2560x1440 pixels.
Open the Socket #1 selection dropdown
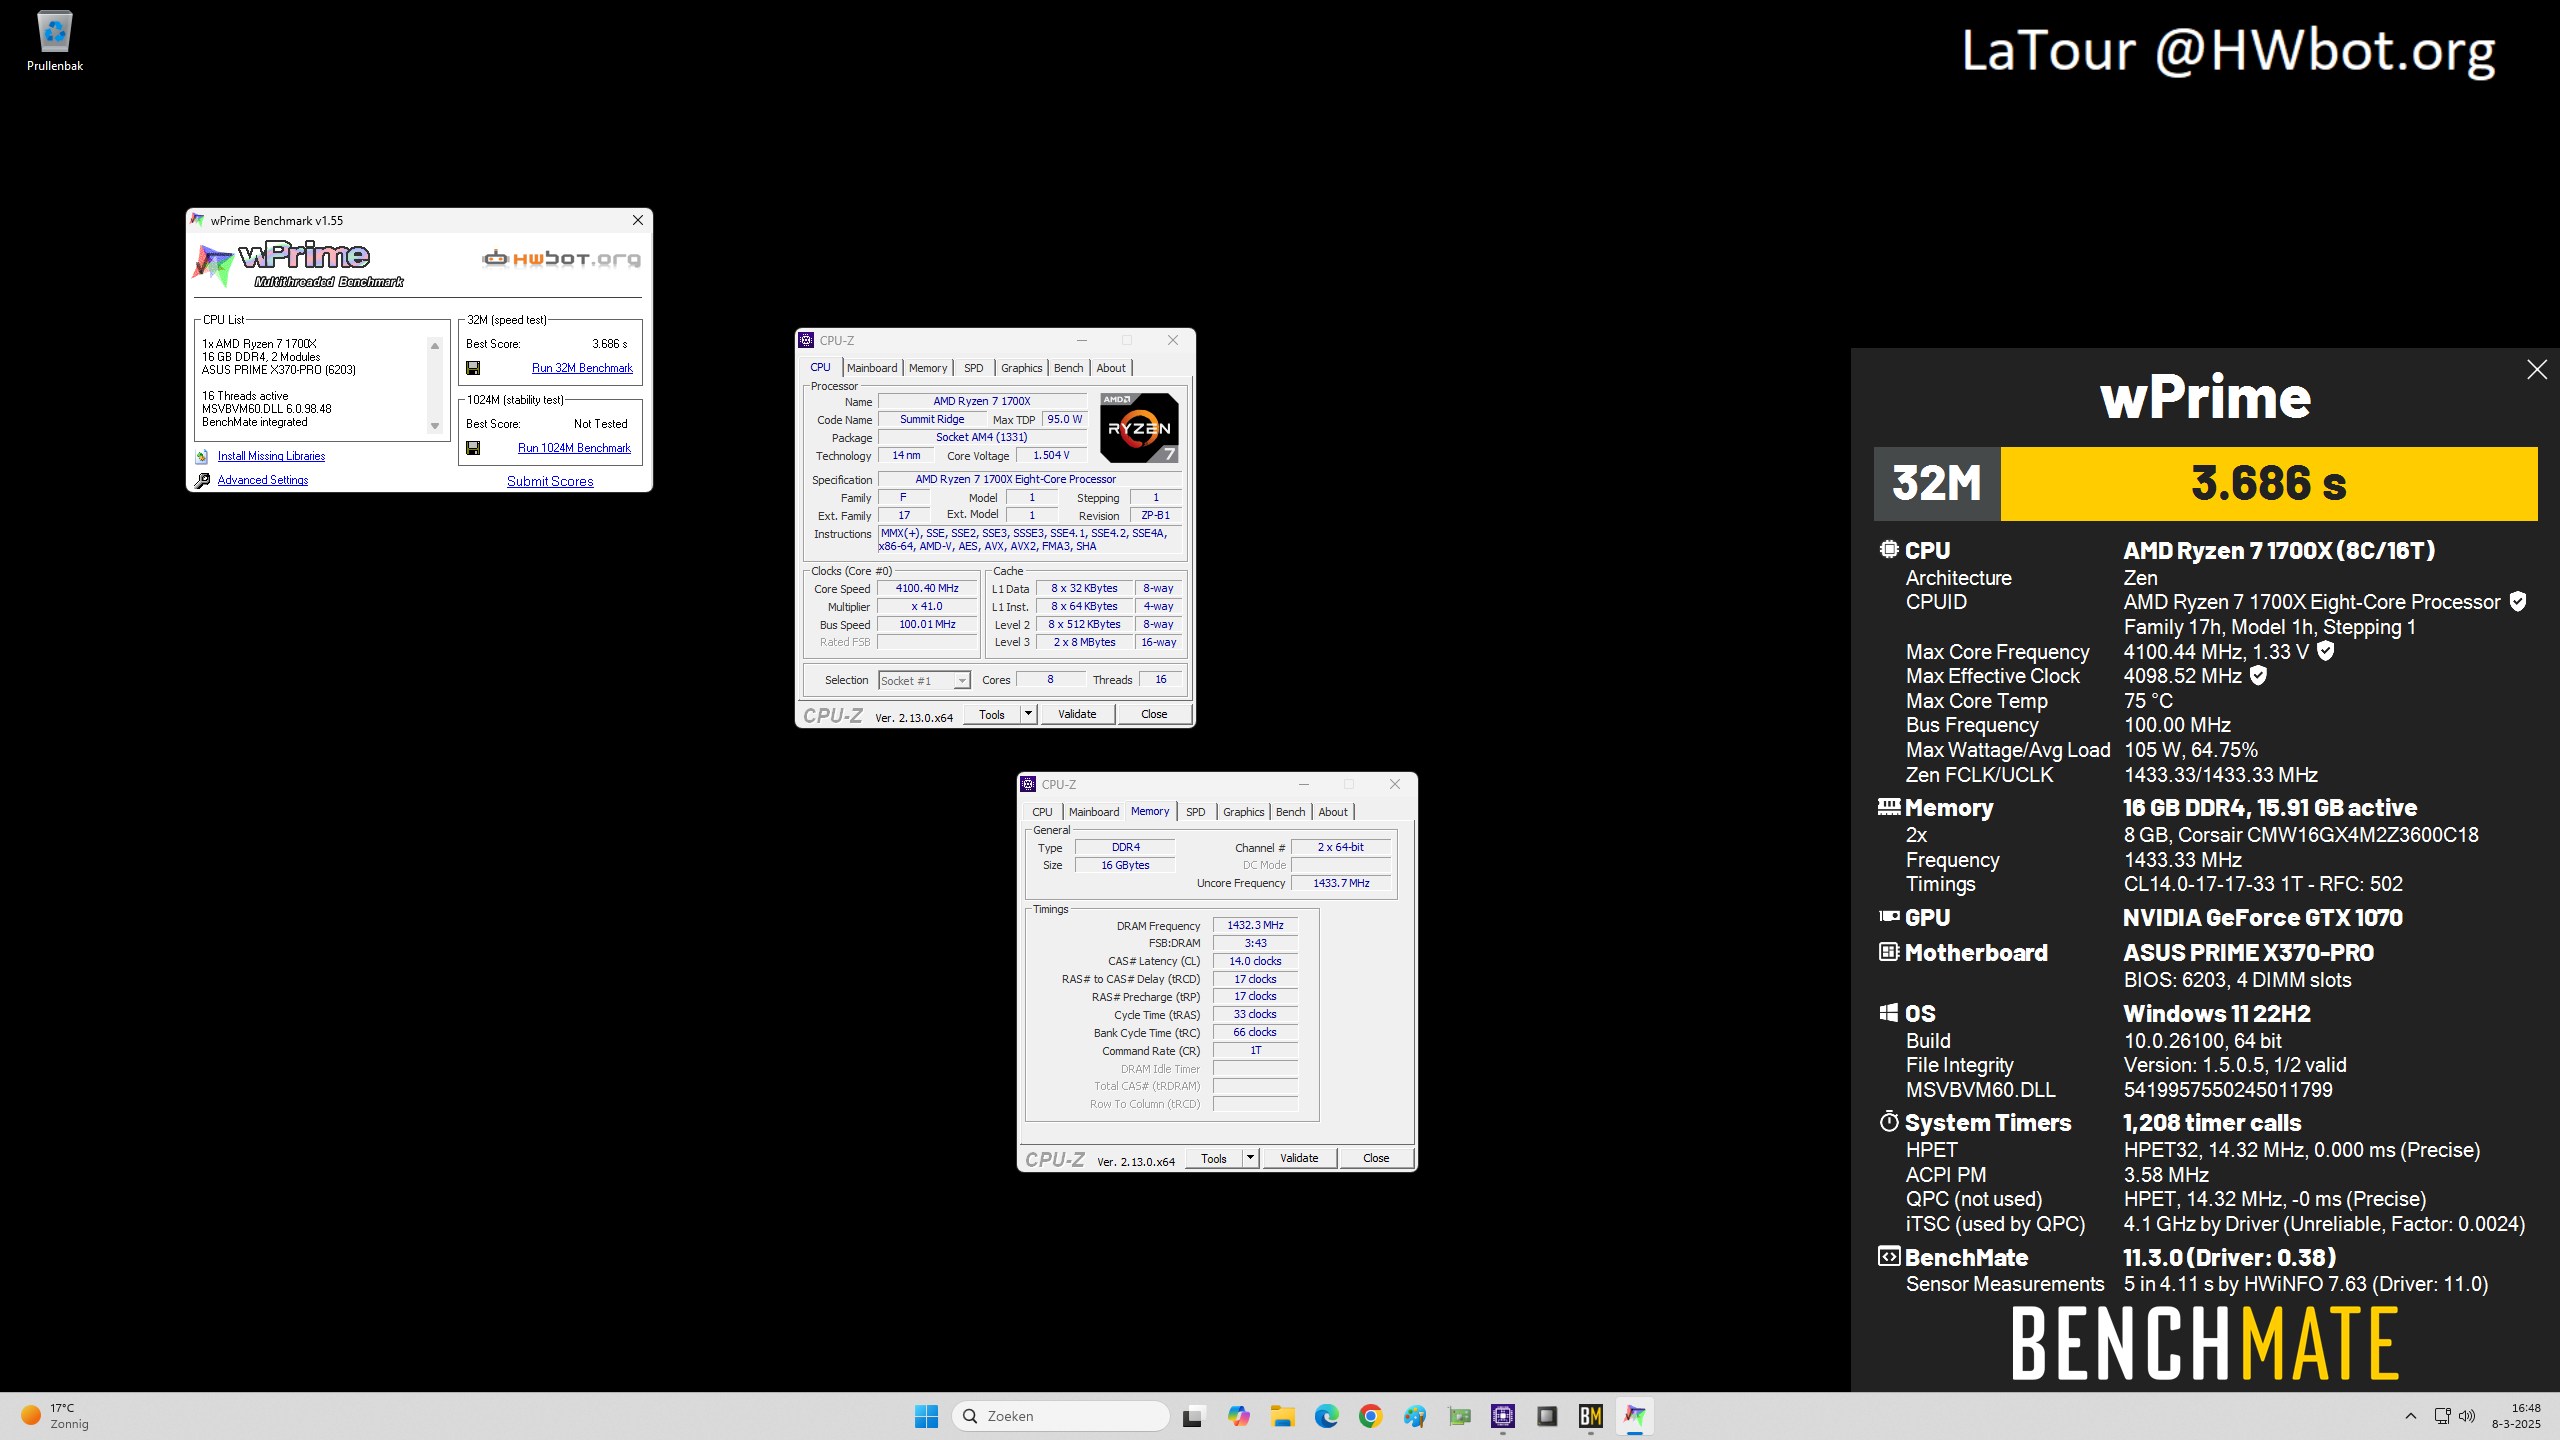coord(924,681)
